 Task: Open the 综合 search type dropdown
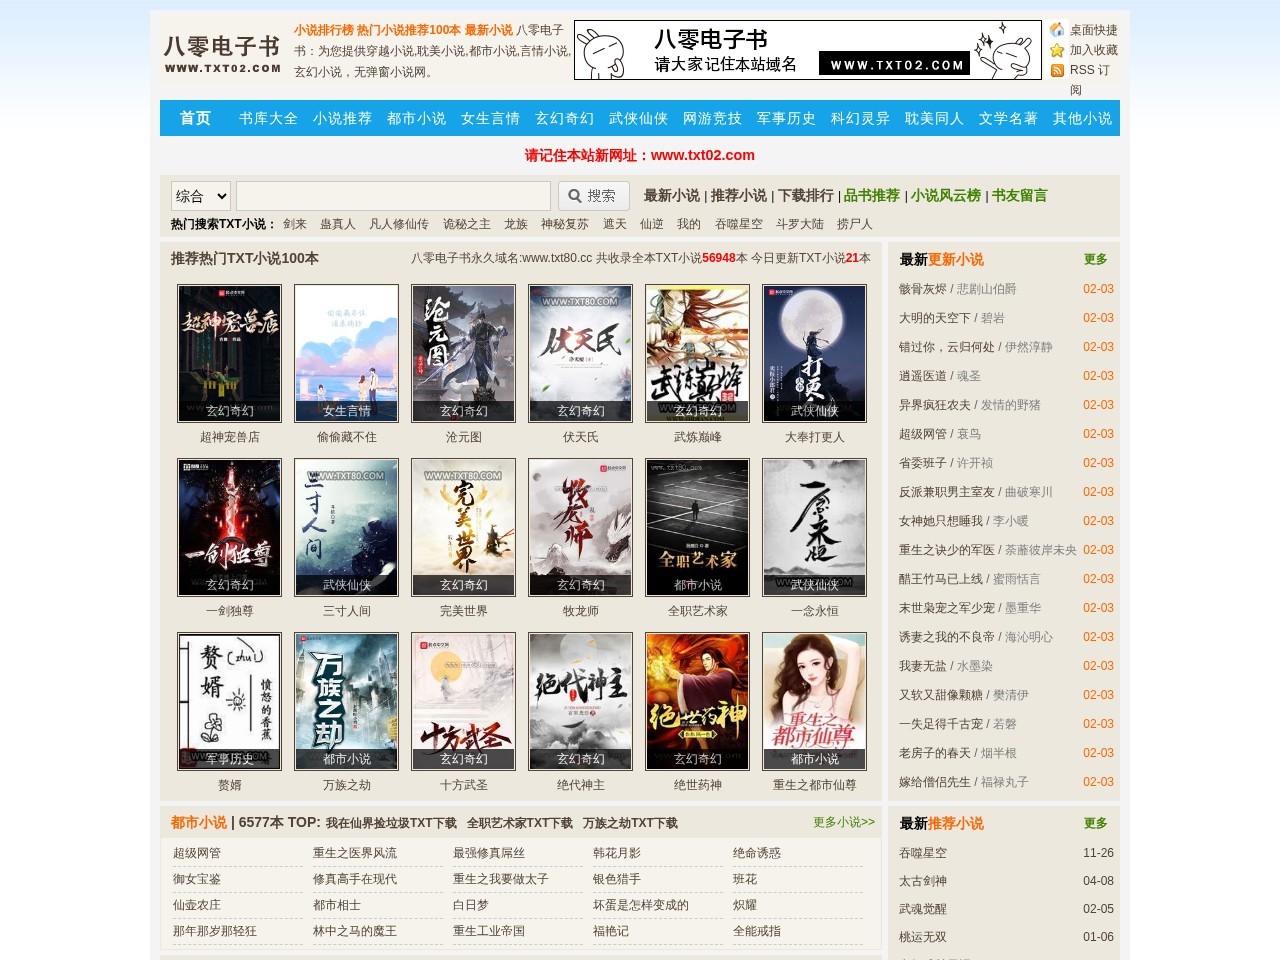tap(201, 196)
